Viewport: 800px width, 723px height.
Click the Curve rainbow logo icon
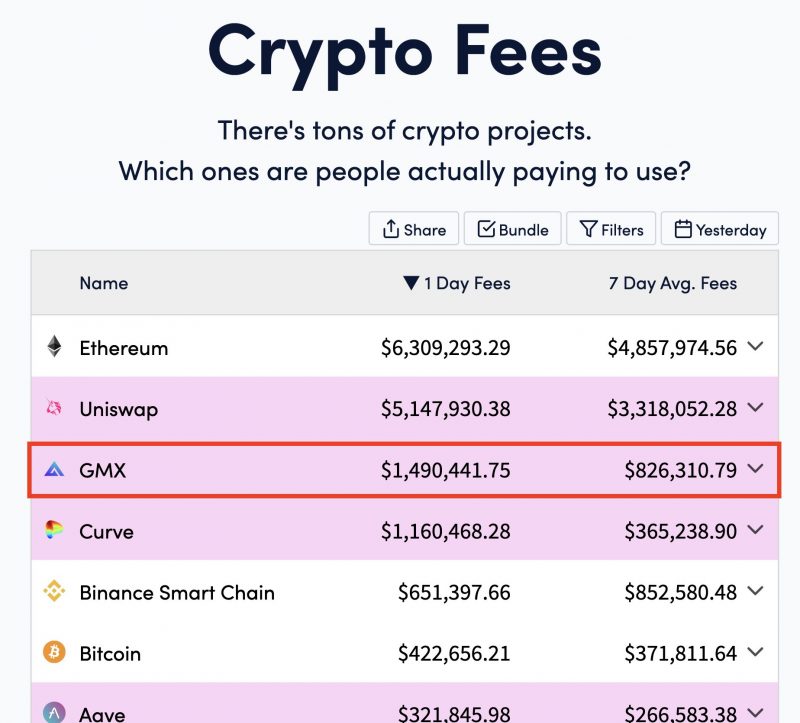pyautogui.click(x=54, y=530)
